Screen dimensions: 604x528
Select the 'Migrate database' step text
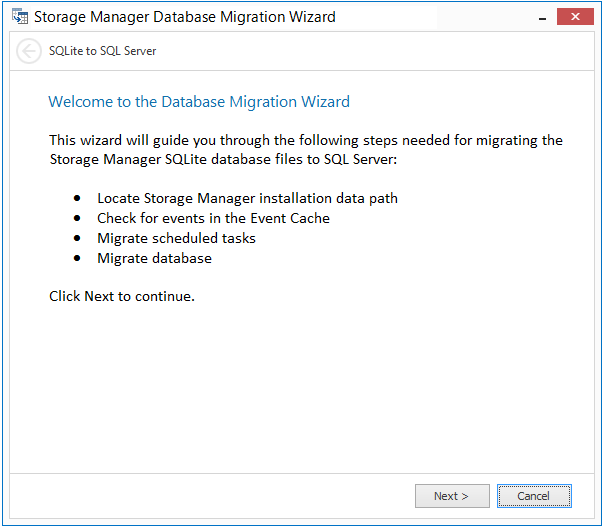coord(154,258)
